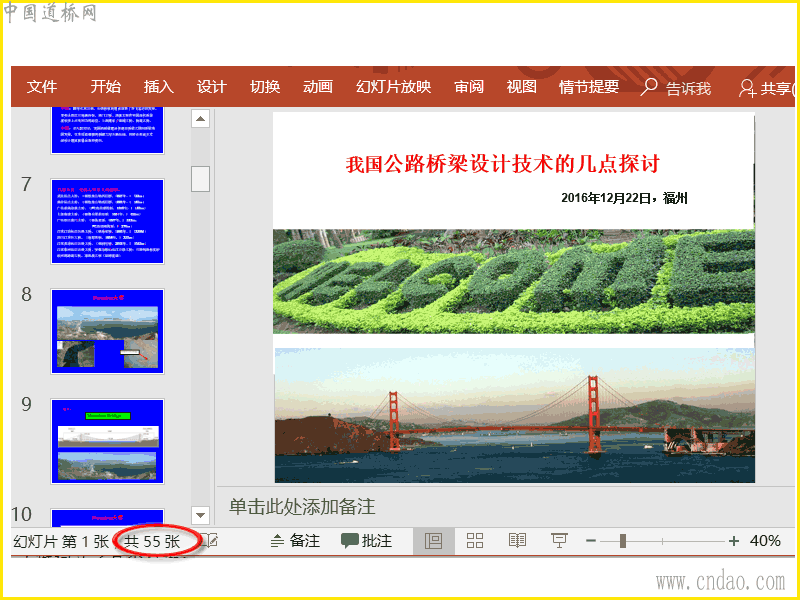Select slide 8 thumbnail
The width and height of the screenshot is (800, 600).
[x=107, y=331]
